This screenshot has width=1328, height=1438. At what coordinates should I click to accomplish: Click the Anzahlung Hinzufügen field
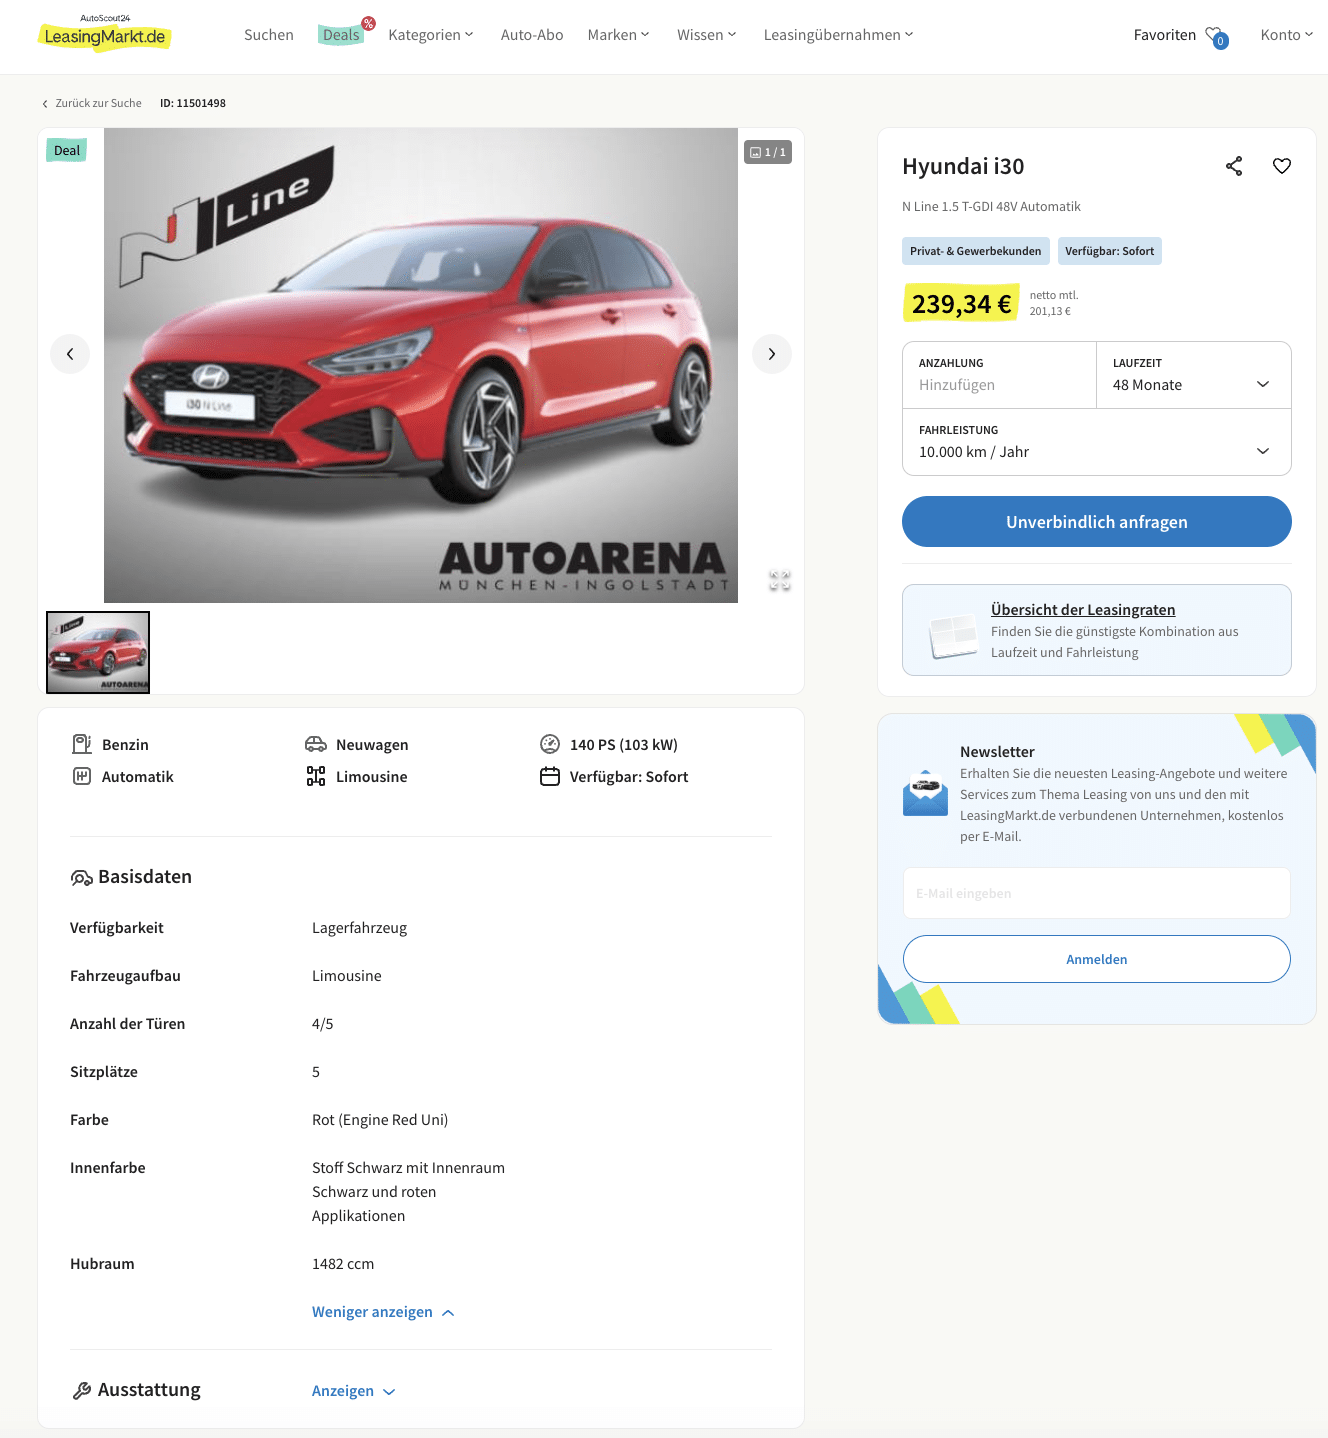(1000, 375)
